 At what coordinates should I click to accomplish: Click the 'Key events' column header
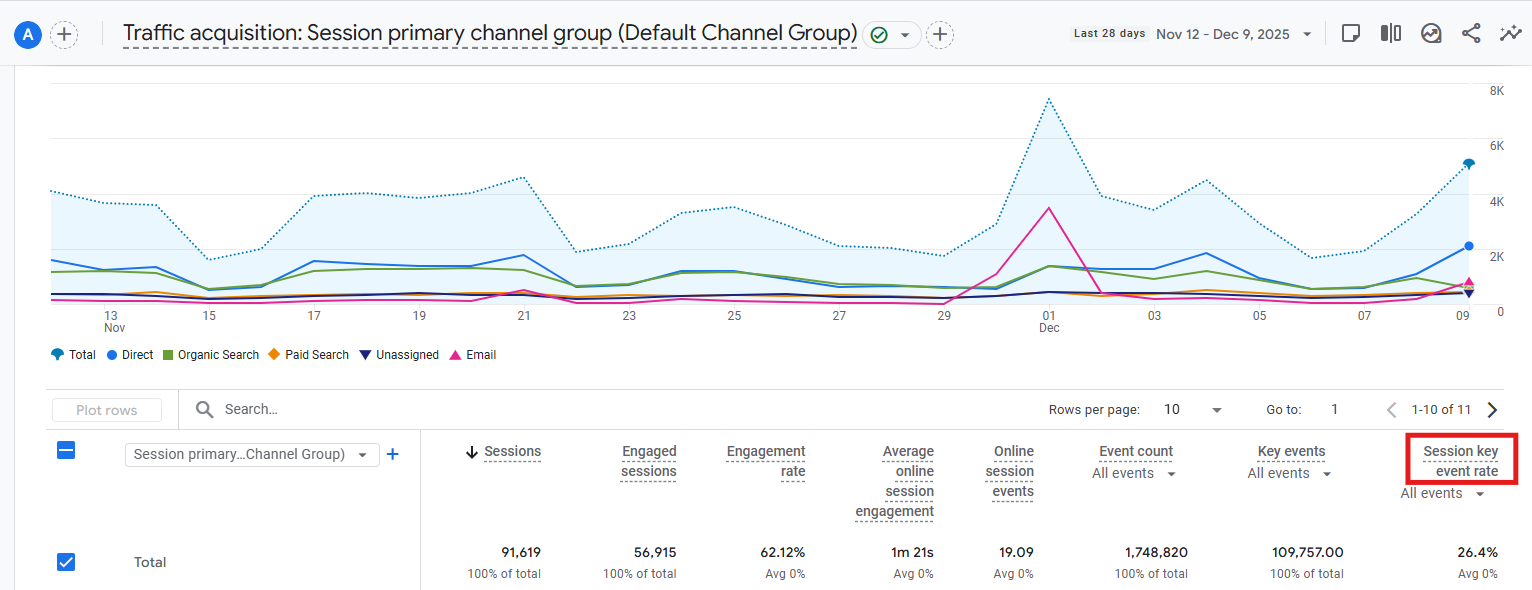1291,451
